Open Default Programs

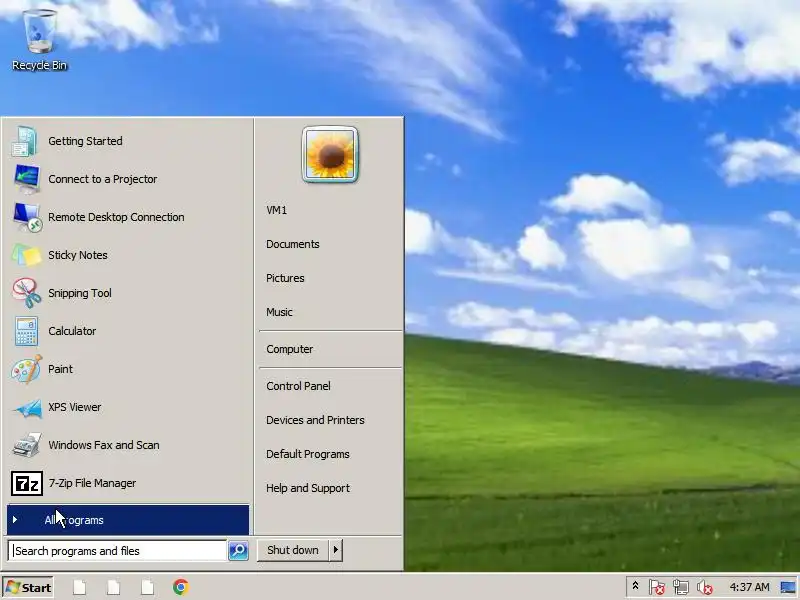(x=308, y=454)
